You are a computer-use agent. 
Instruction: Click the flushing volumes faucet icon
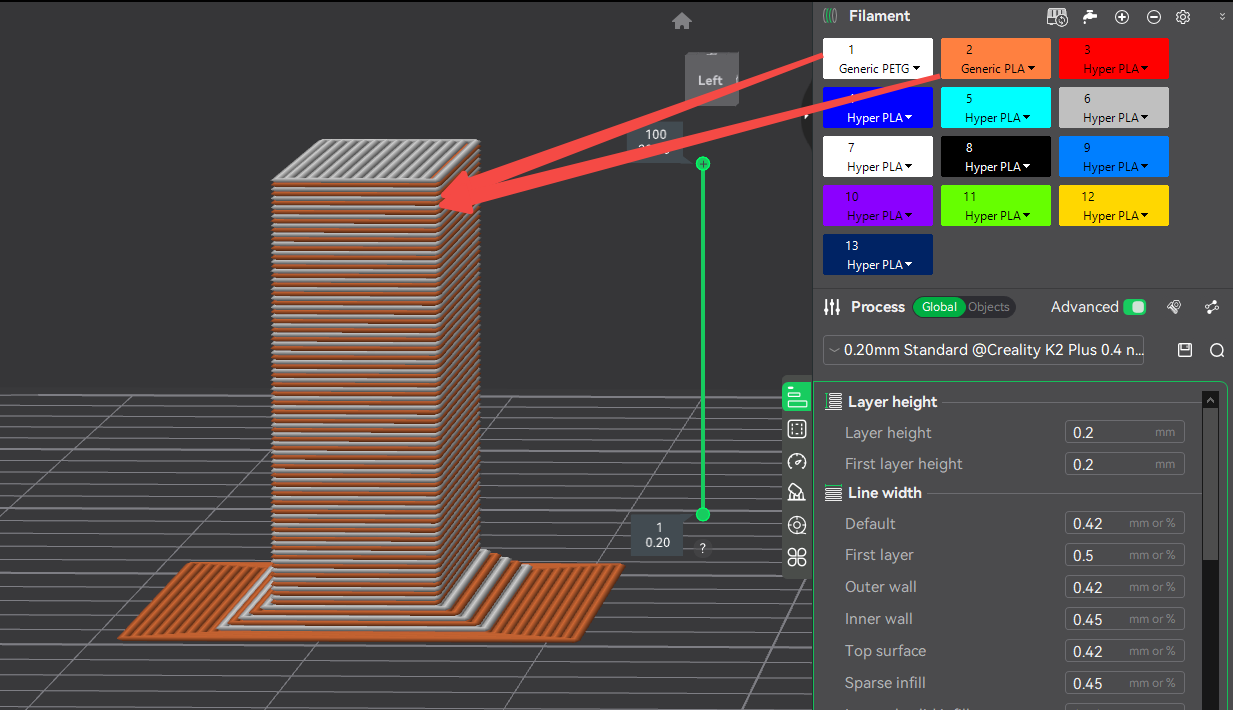(1090, 17)
